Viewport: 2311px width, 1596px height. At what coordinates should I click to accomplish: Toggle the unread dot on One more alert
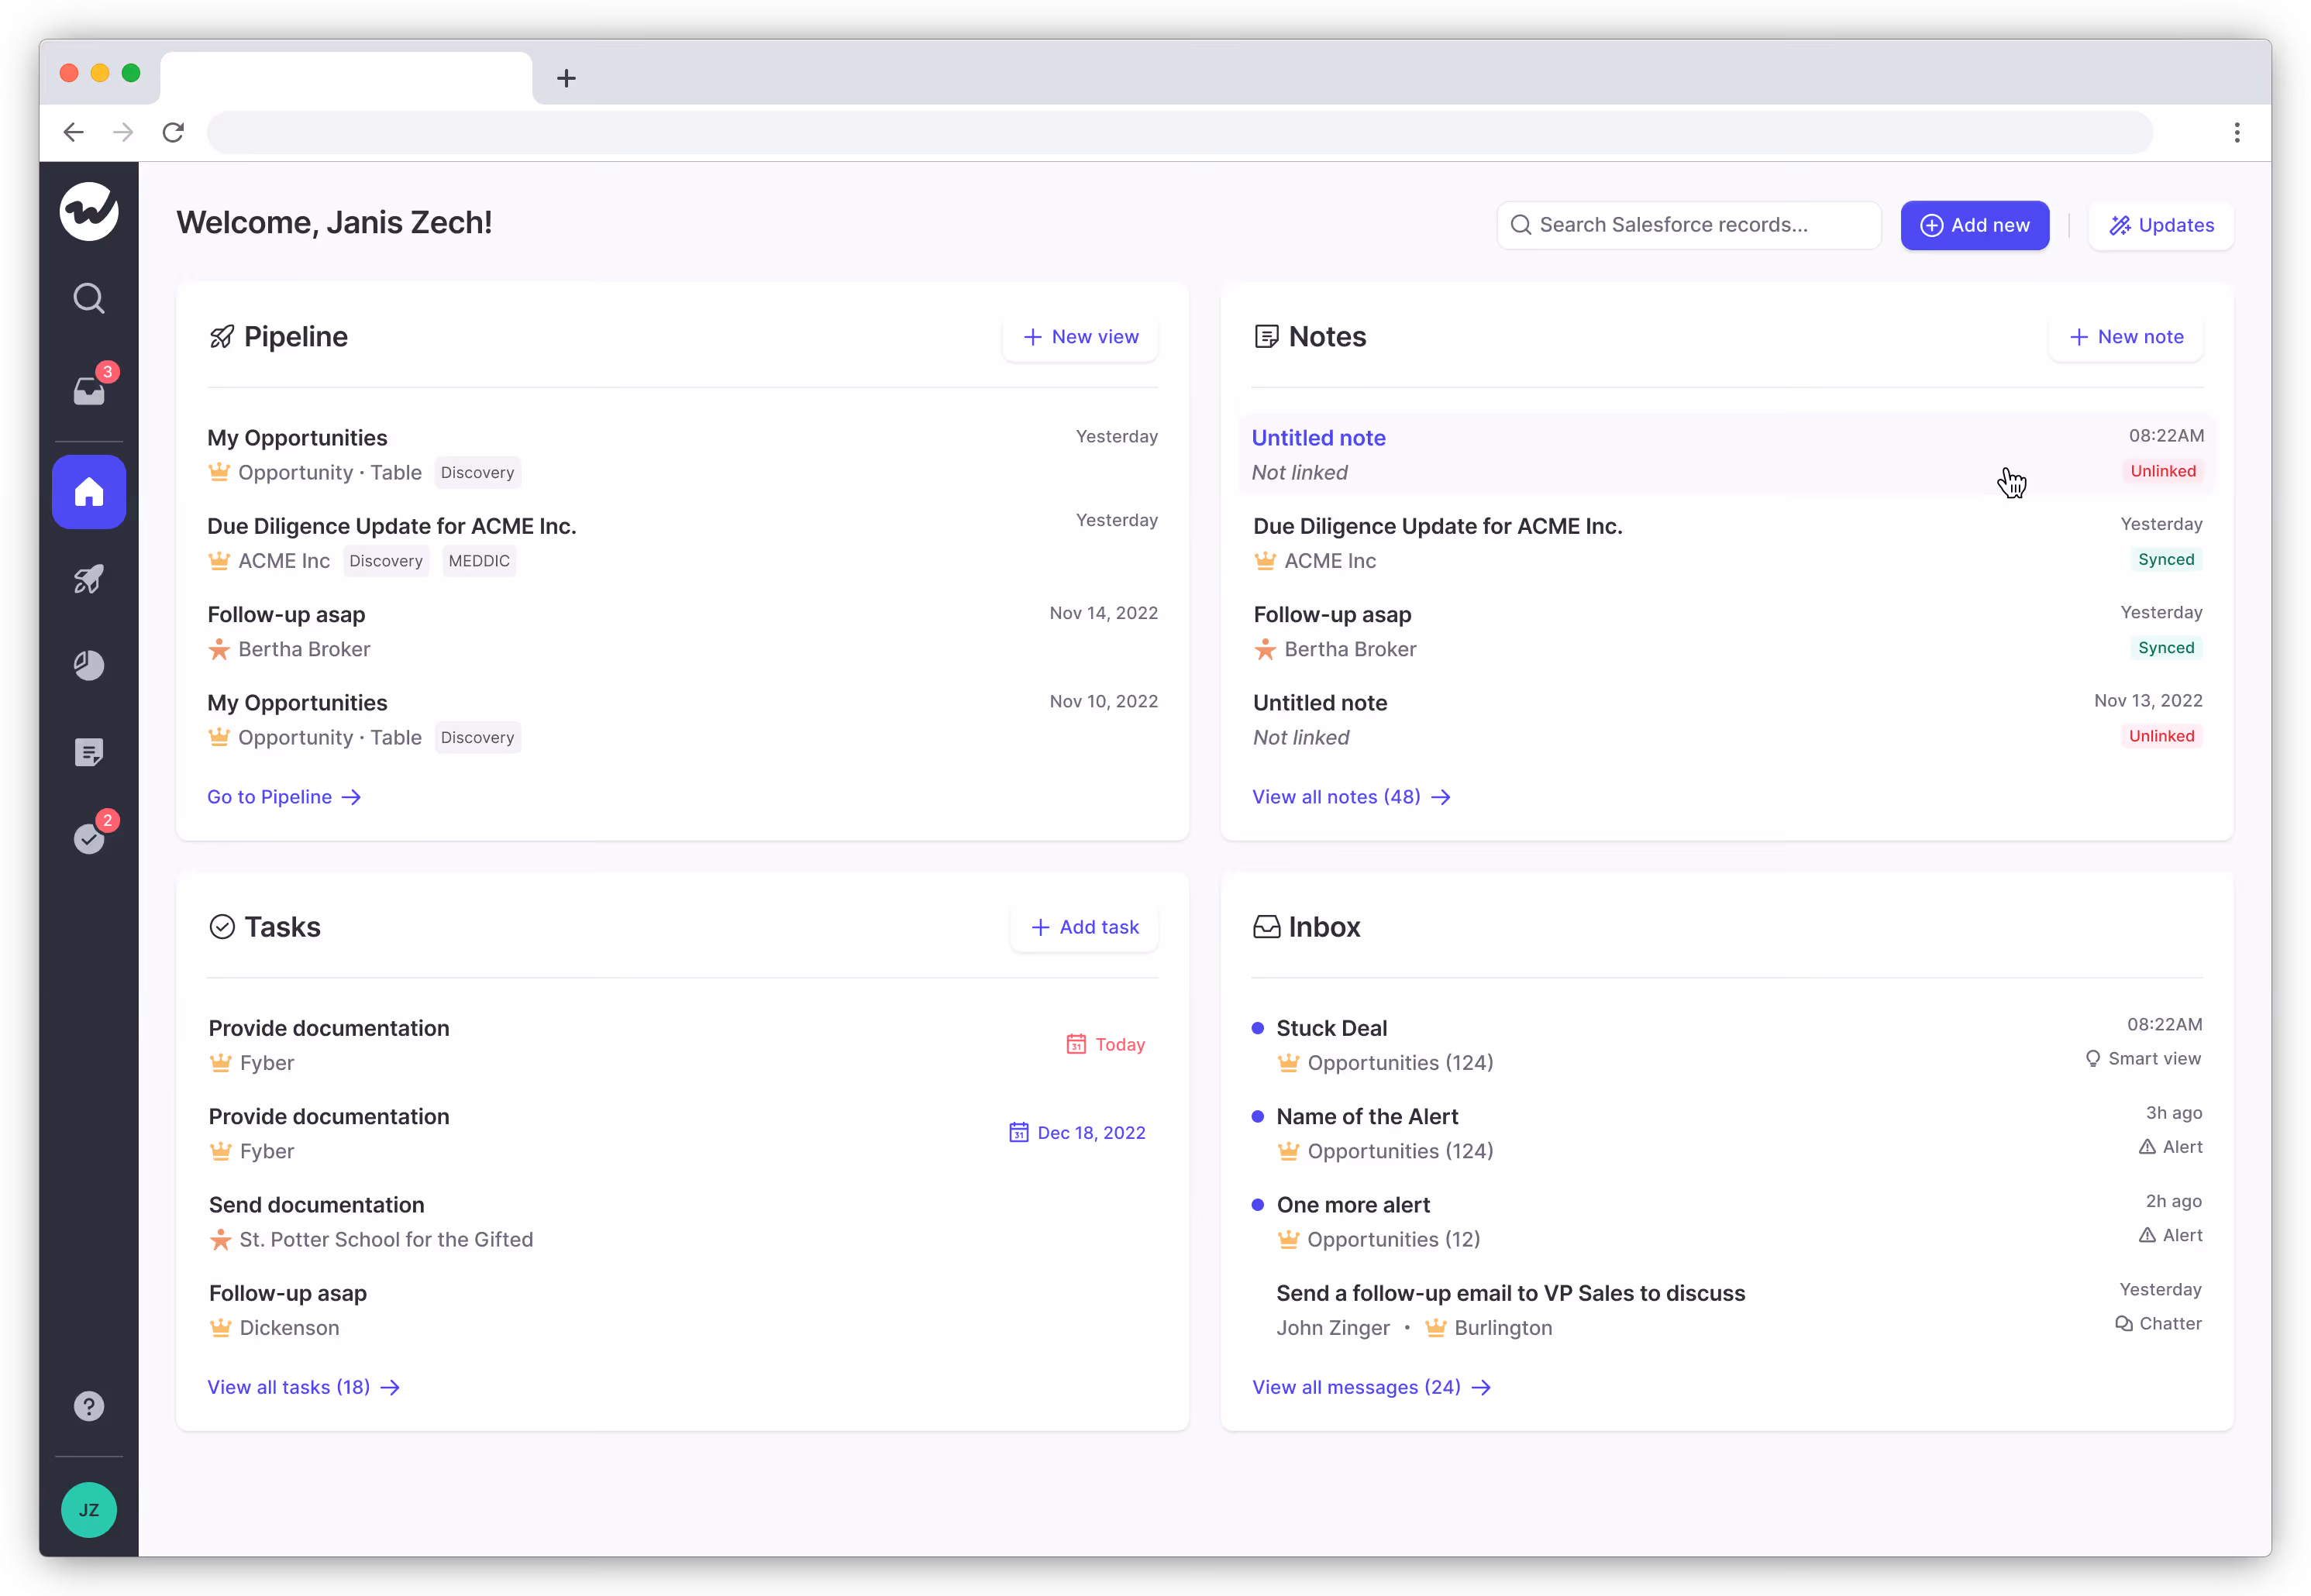pyautogui.click(x=1257, y=1205)
